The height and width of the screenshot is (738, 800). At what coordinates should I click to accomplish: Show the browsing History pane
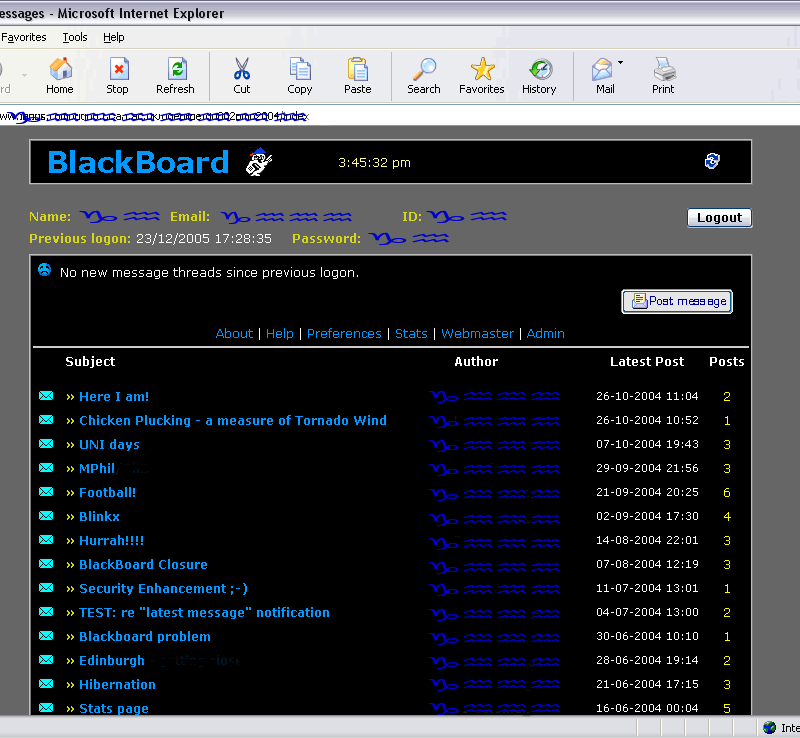(539, 76)
